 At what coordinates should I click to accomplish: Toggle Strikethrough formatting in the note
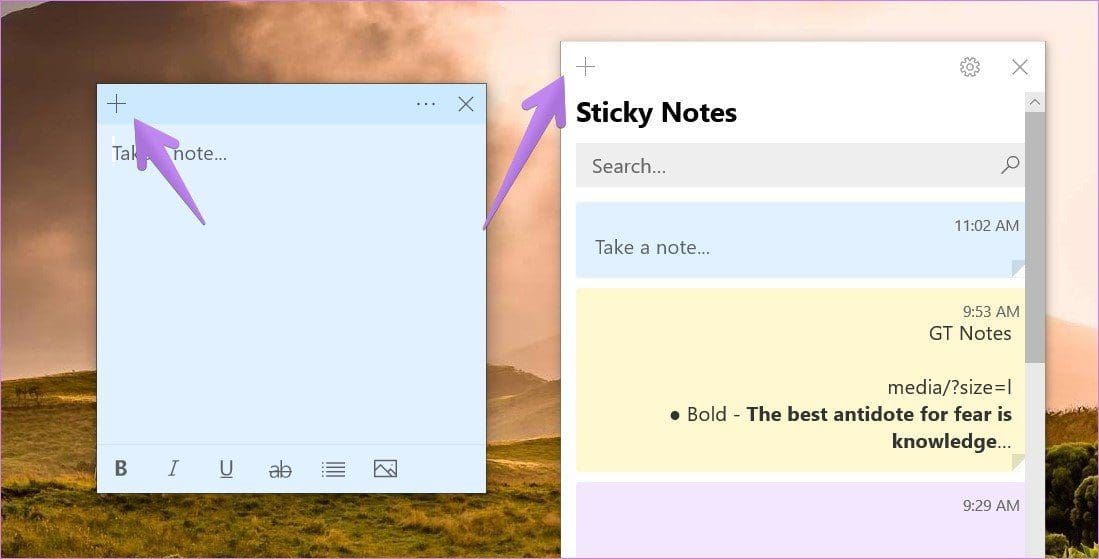click(280, 469)
